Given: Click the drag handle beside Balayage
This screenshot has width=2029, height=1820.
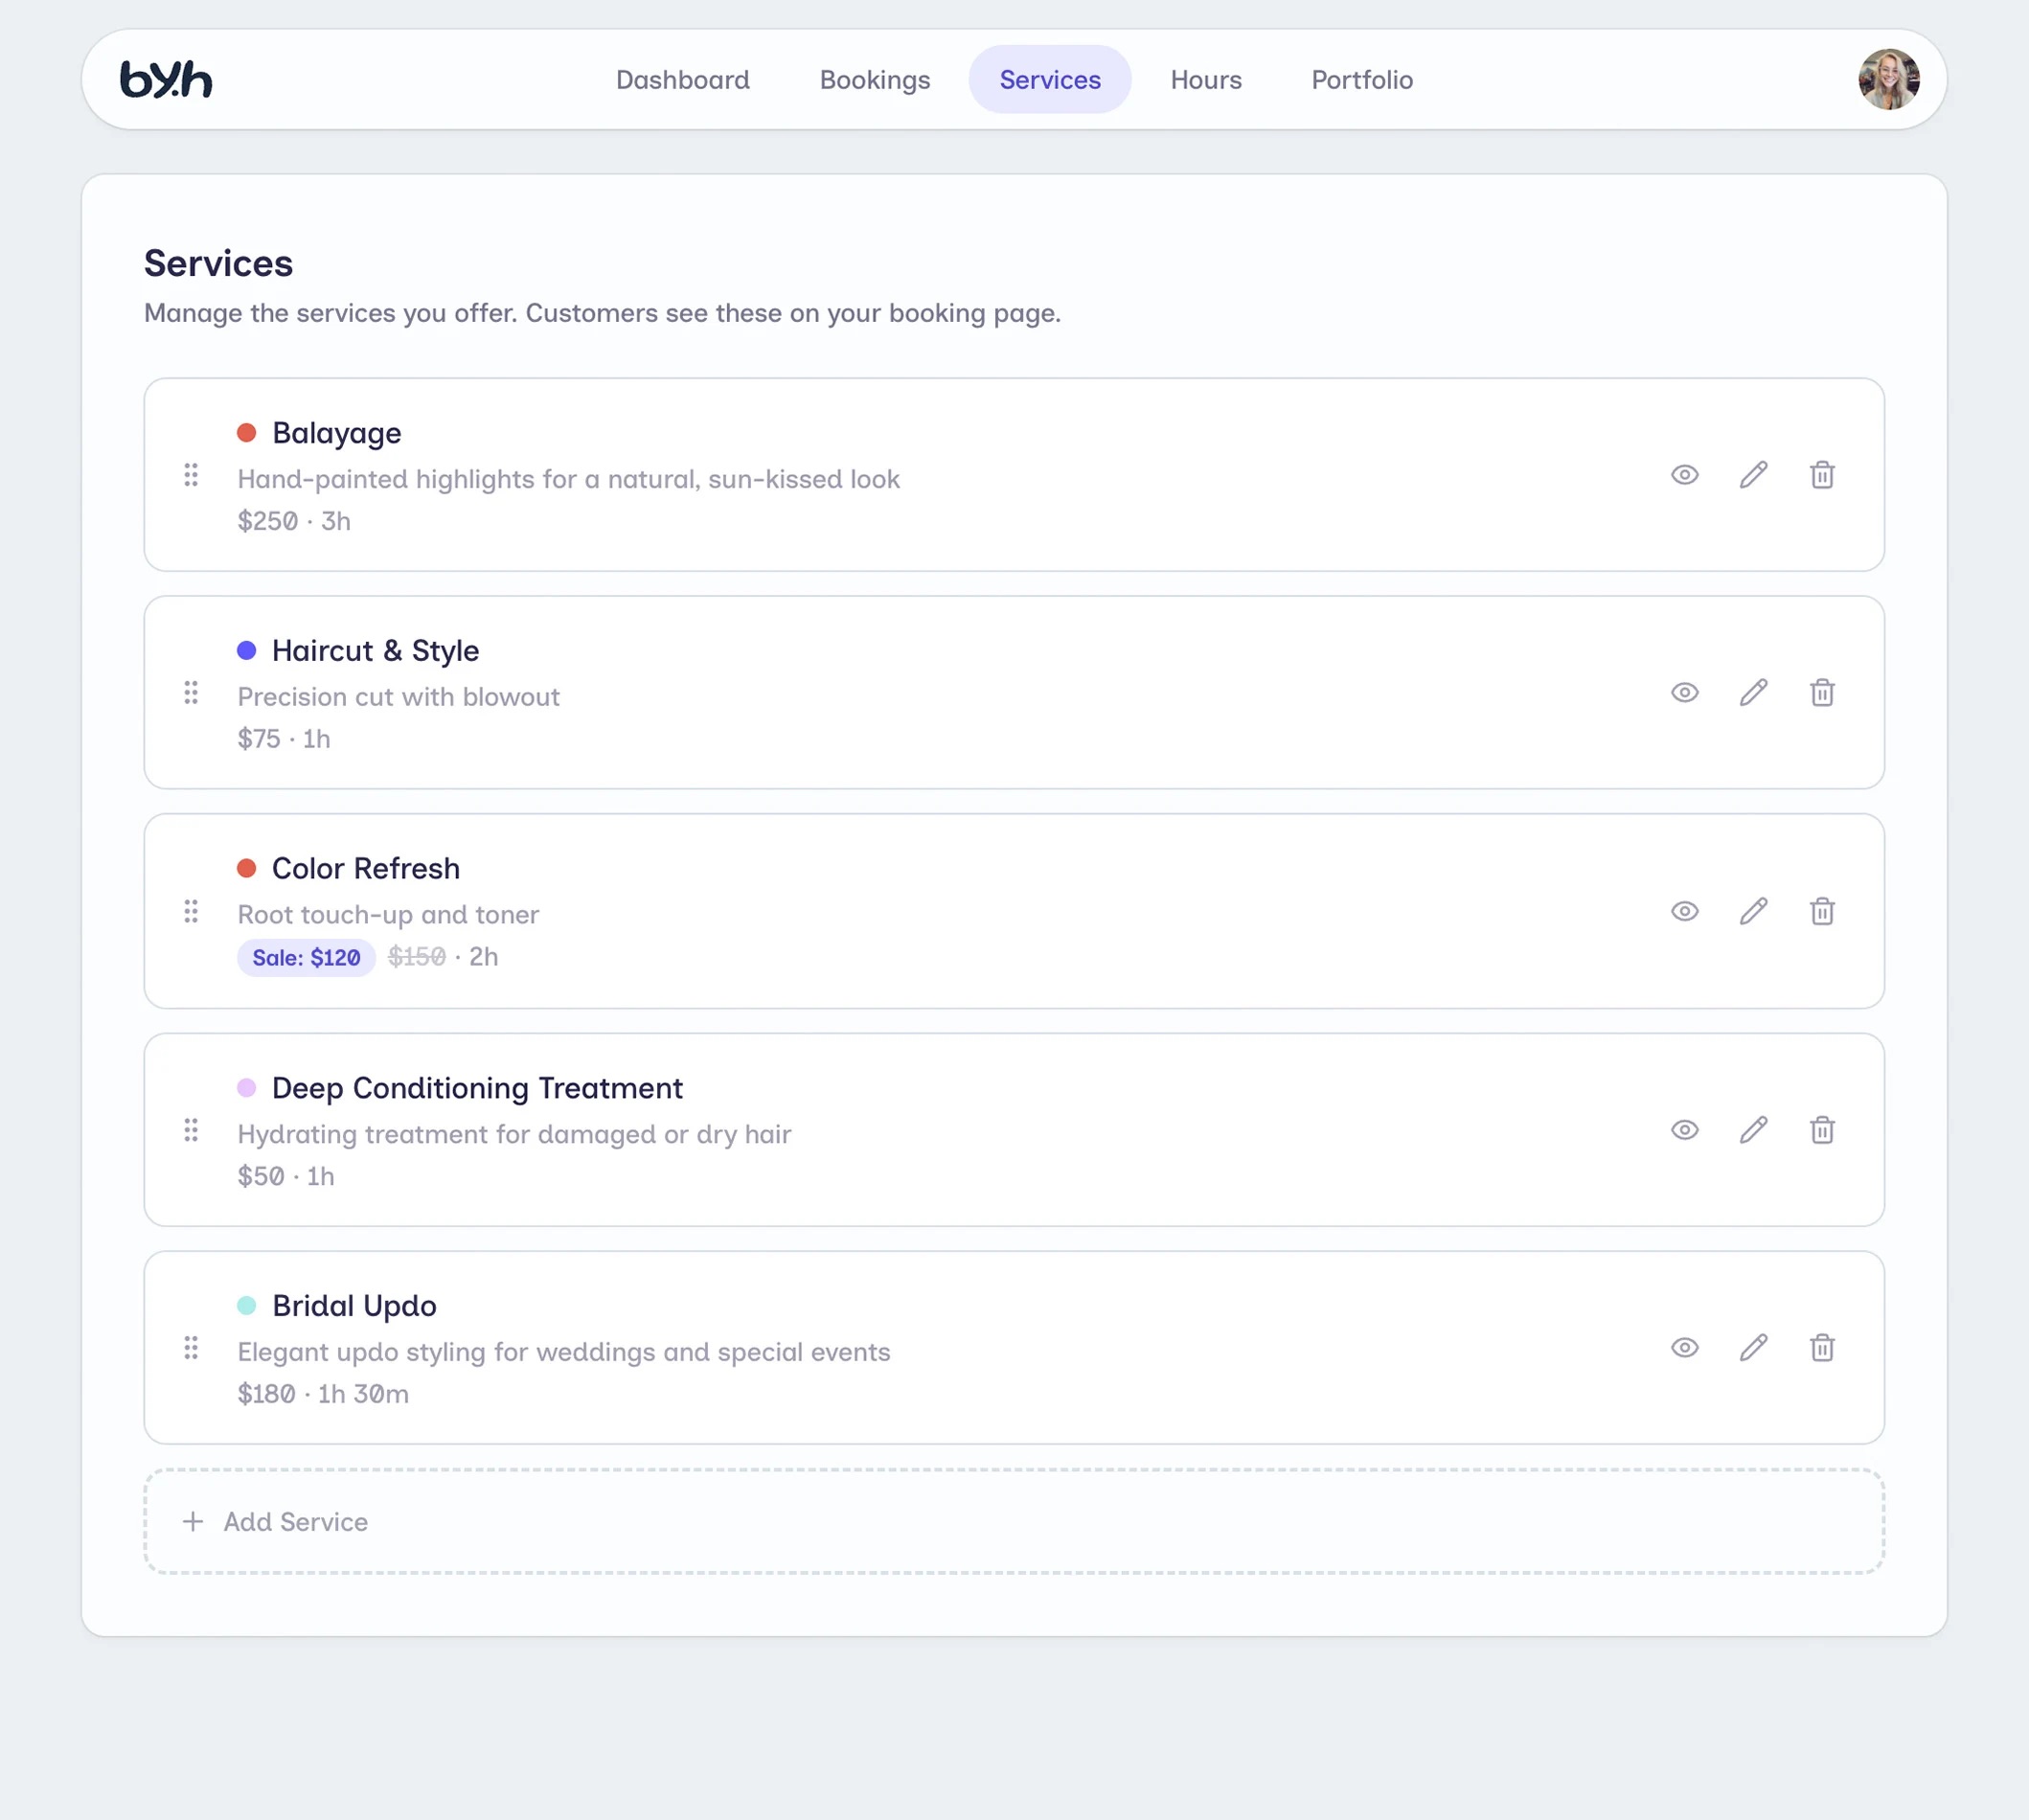Looking at the screenshot, I should [191, 475].
